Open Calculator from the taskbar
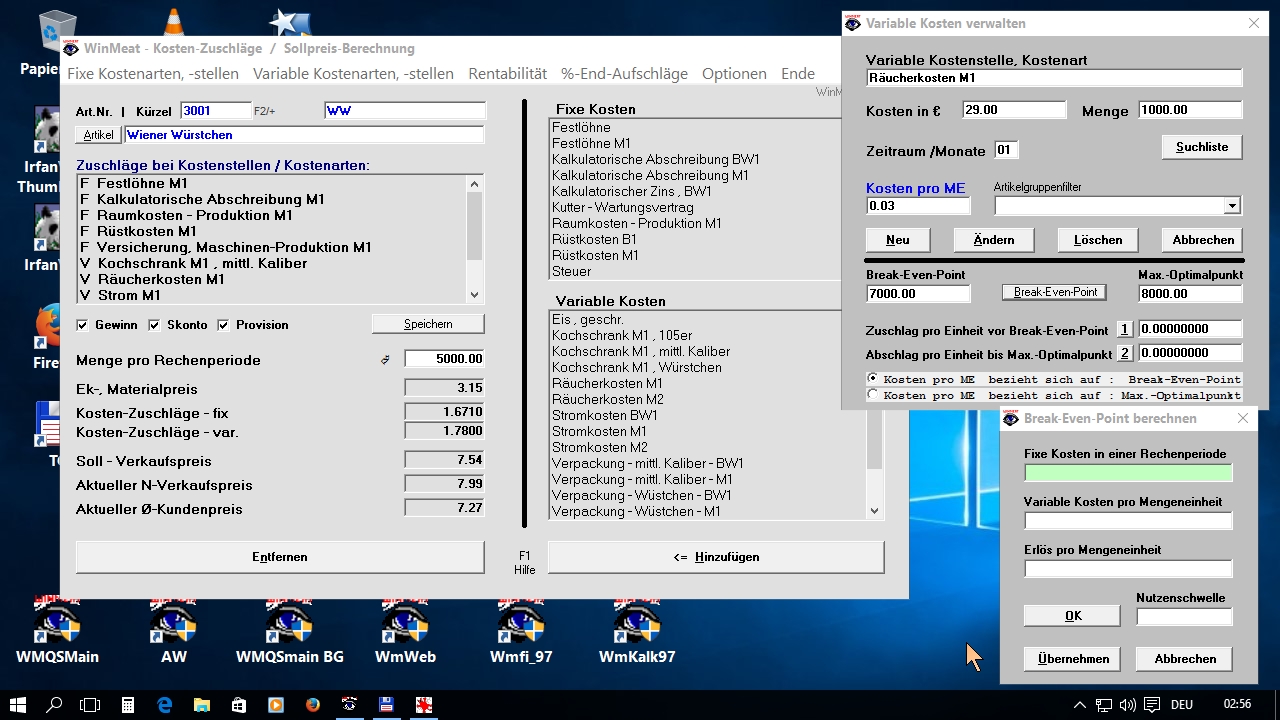The height and width of the screenshot is (720, 1280). 128,704
